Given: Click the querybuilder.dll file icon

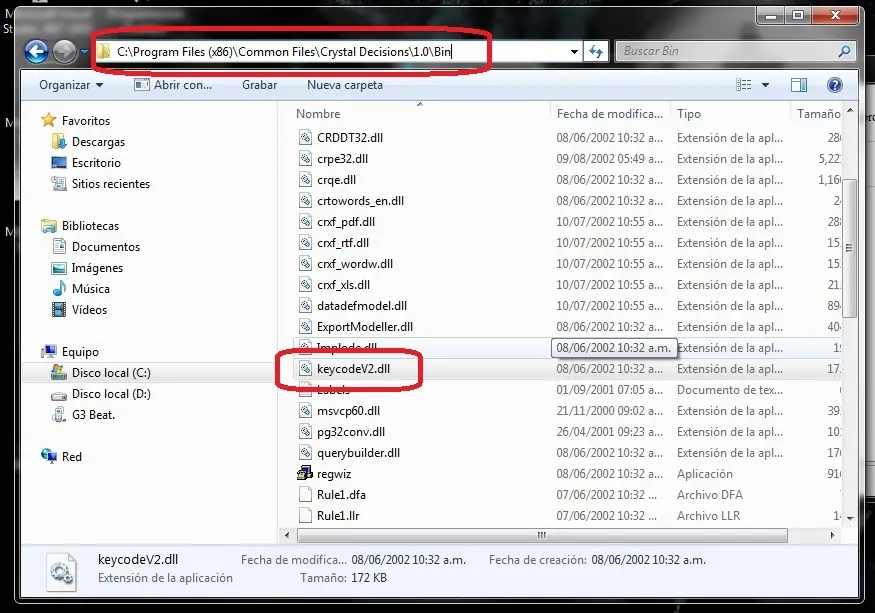Looking at the screenshot, I should click(x=305, y=453).
